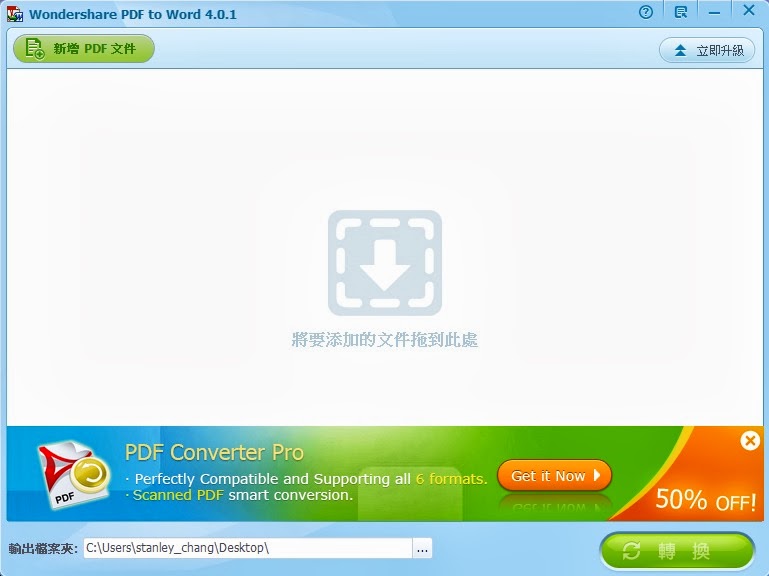
Task: Close the PDF Converter Pro ad banner
Action: [750, 441]
